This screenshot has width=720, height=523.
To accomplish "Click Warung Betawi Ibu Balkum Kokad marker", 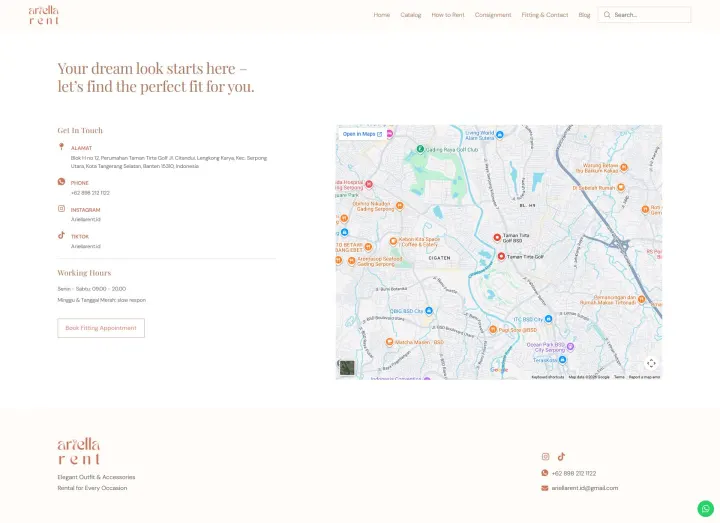I will 624,168.
